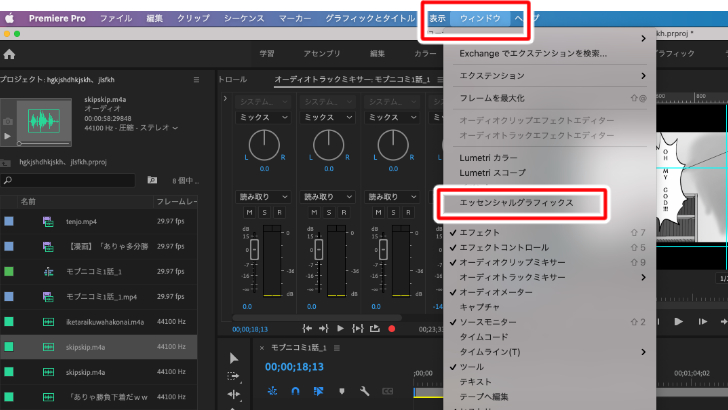Switch to the 学習 workspace tab
Screen dimensions: 728x410
pyautogui.click(x=266, y=54)
